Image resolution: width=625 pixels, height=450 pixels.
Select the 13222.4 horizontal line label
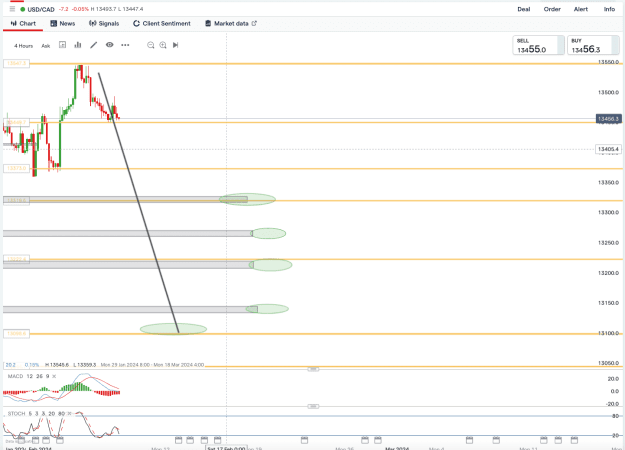pyautogui.click(x=16, y=259)
